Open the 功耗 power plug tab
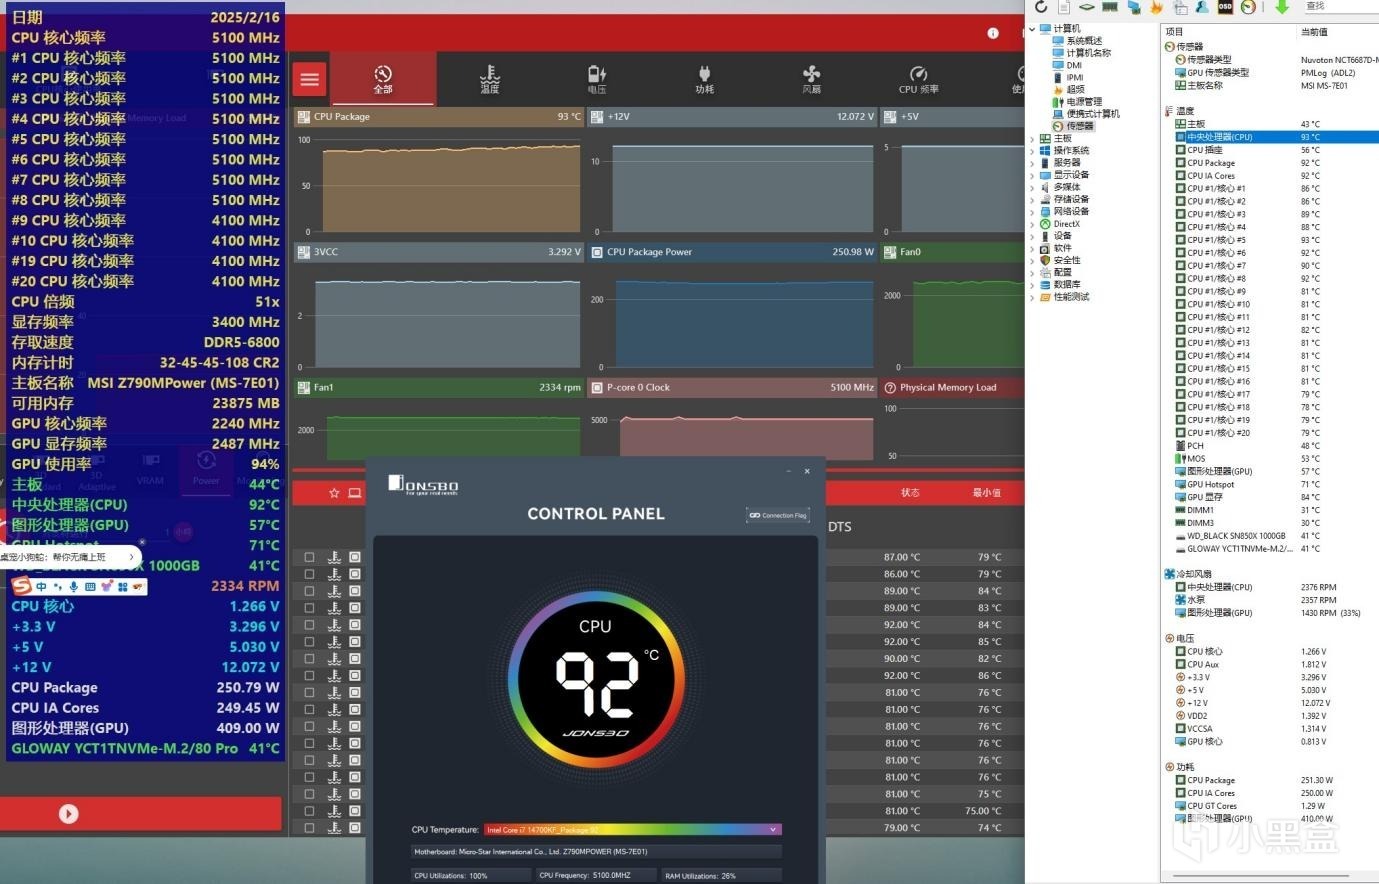This screenshot has height=884, width=1379. pos(704,79)
